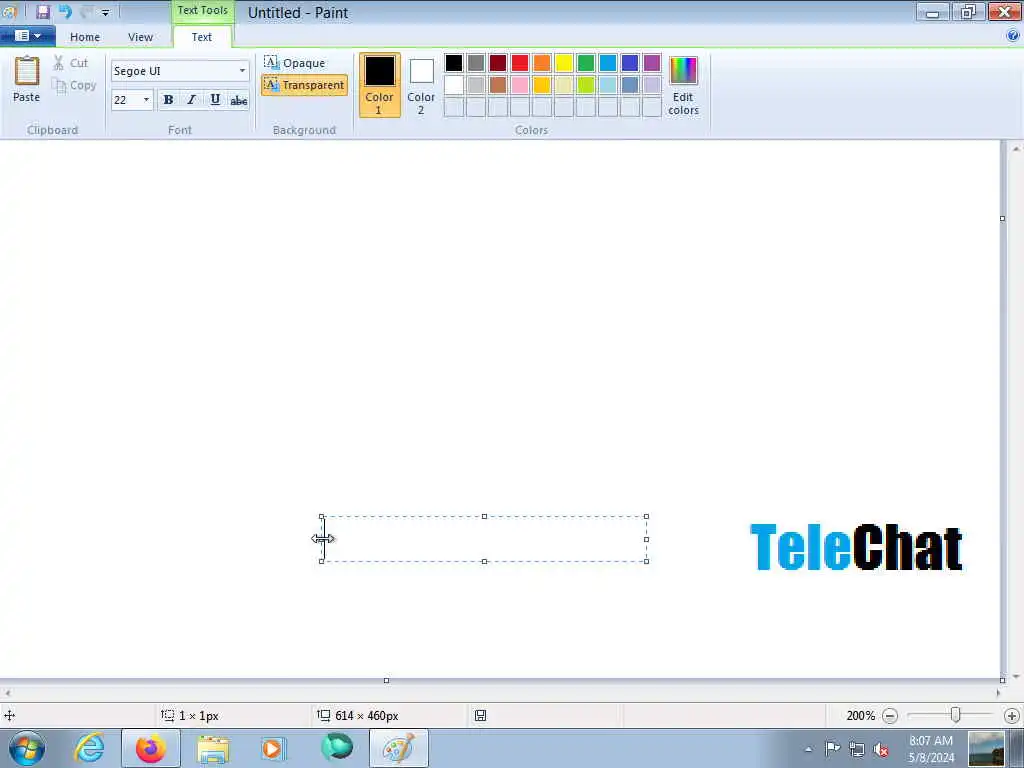
Task: Open Paint Help question mark icon
Action: pos(1013,36)
